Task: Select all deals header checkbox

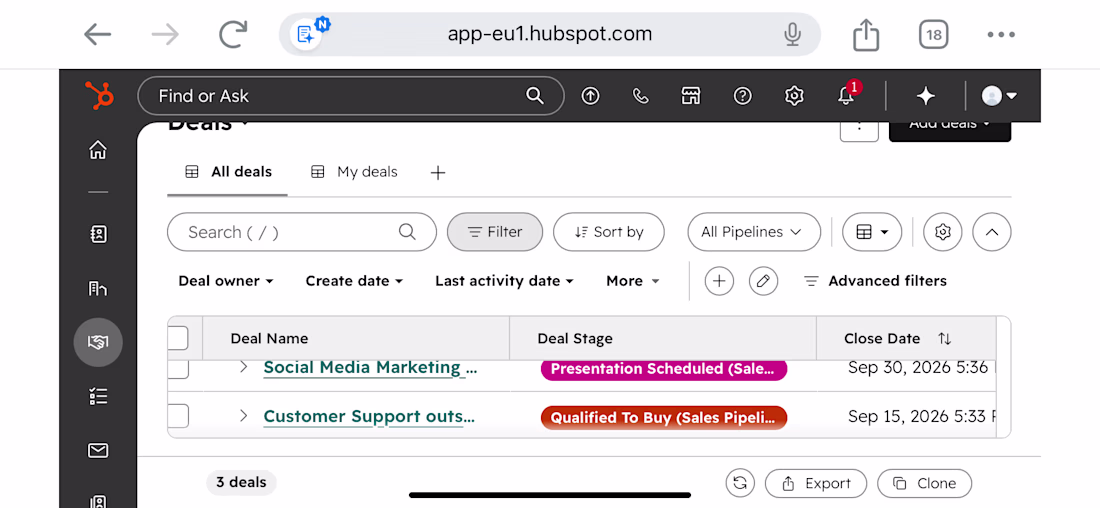Action: (x=178, y=338)
